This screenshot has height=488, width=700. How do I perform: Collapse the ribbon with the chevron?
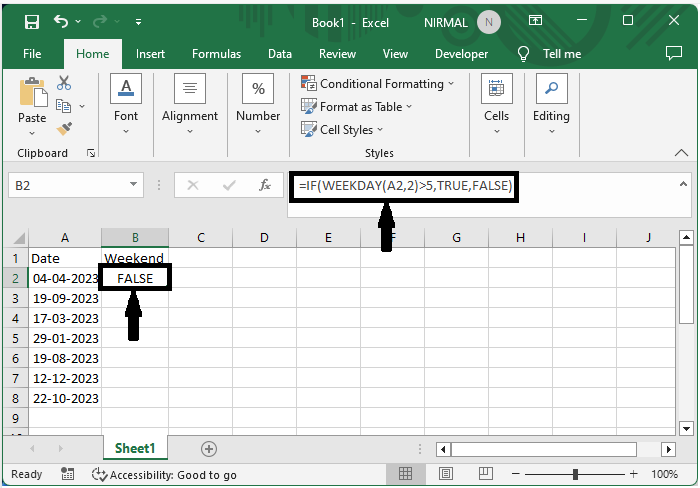coord(681,153)
